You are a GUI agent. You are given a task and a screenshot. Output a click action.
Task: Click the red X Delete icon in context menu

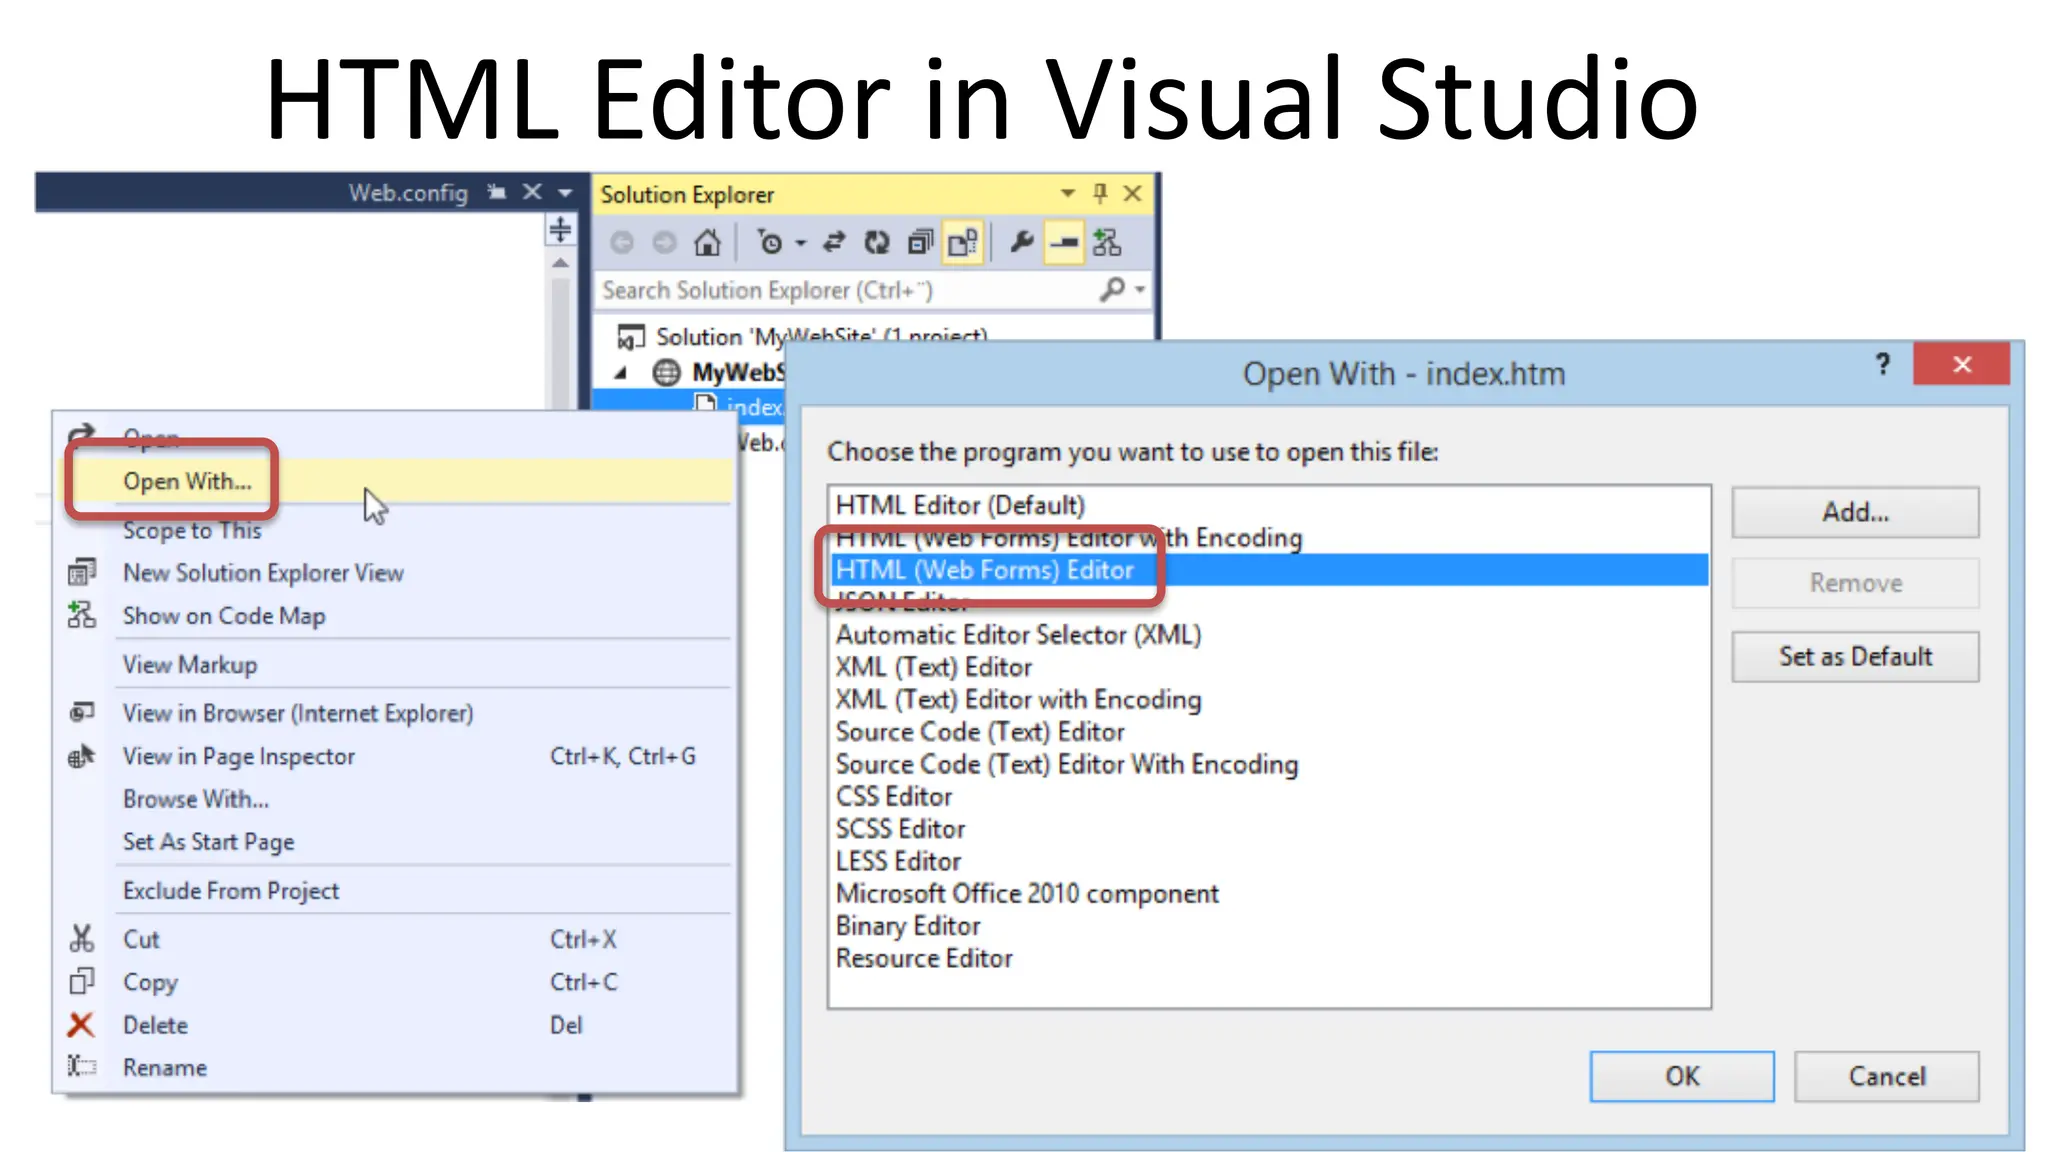81,1025
